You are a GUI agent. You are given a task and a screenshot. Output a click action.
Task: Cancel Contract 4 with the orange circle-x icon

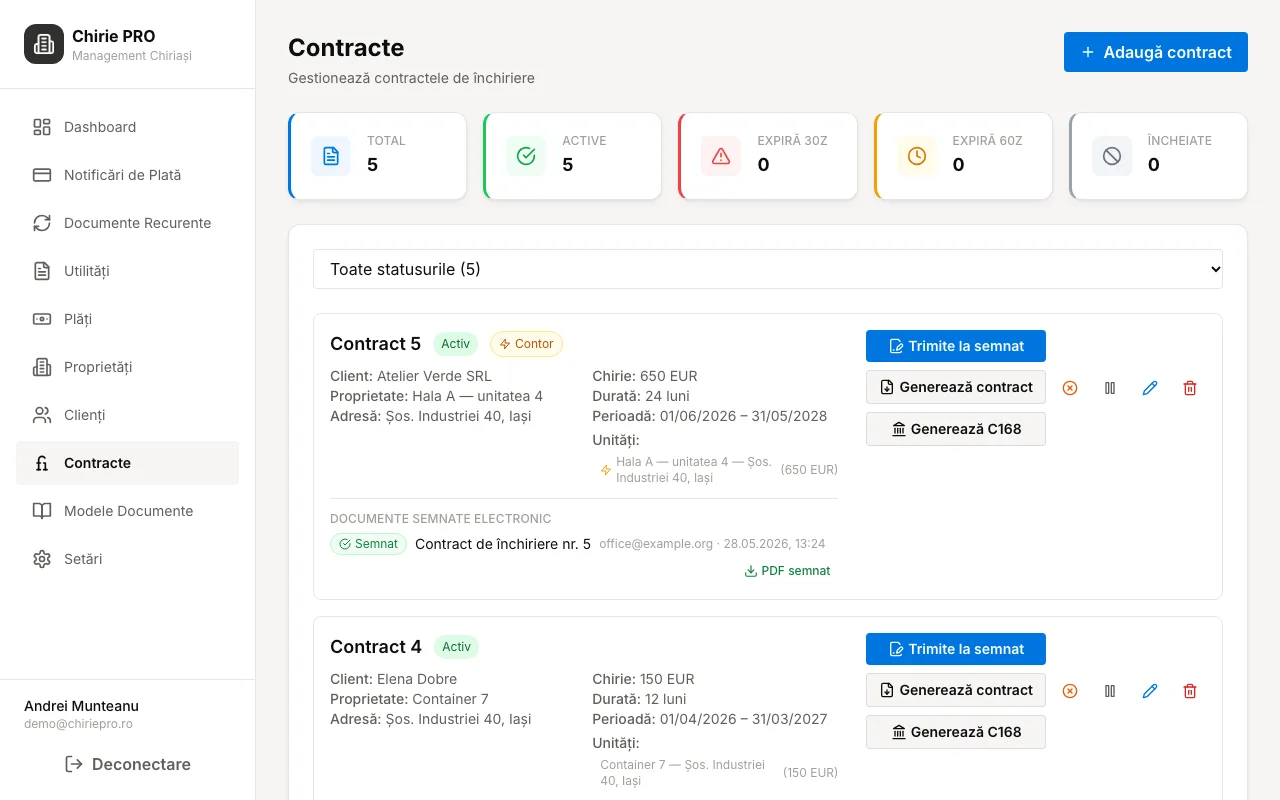coord(1070,691)
